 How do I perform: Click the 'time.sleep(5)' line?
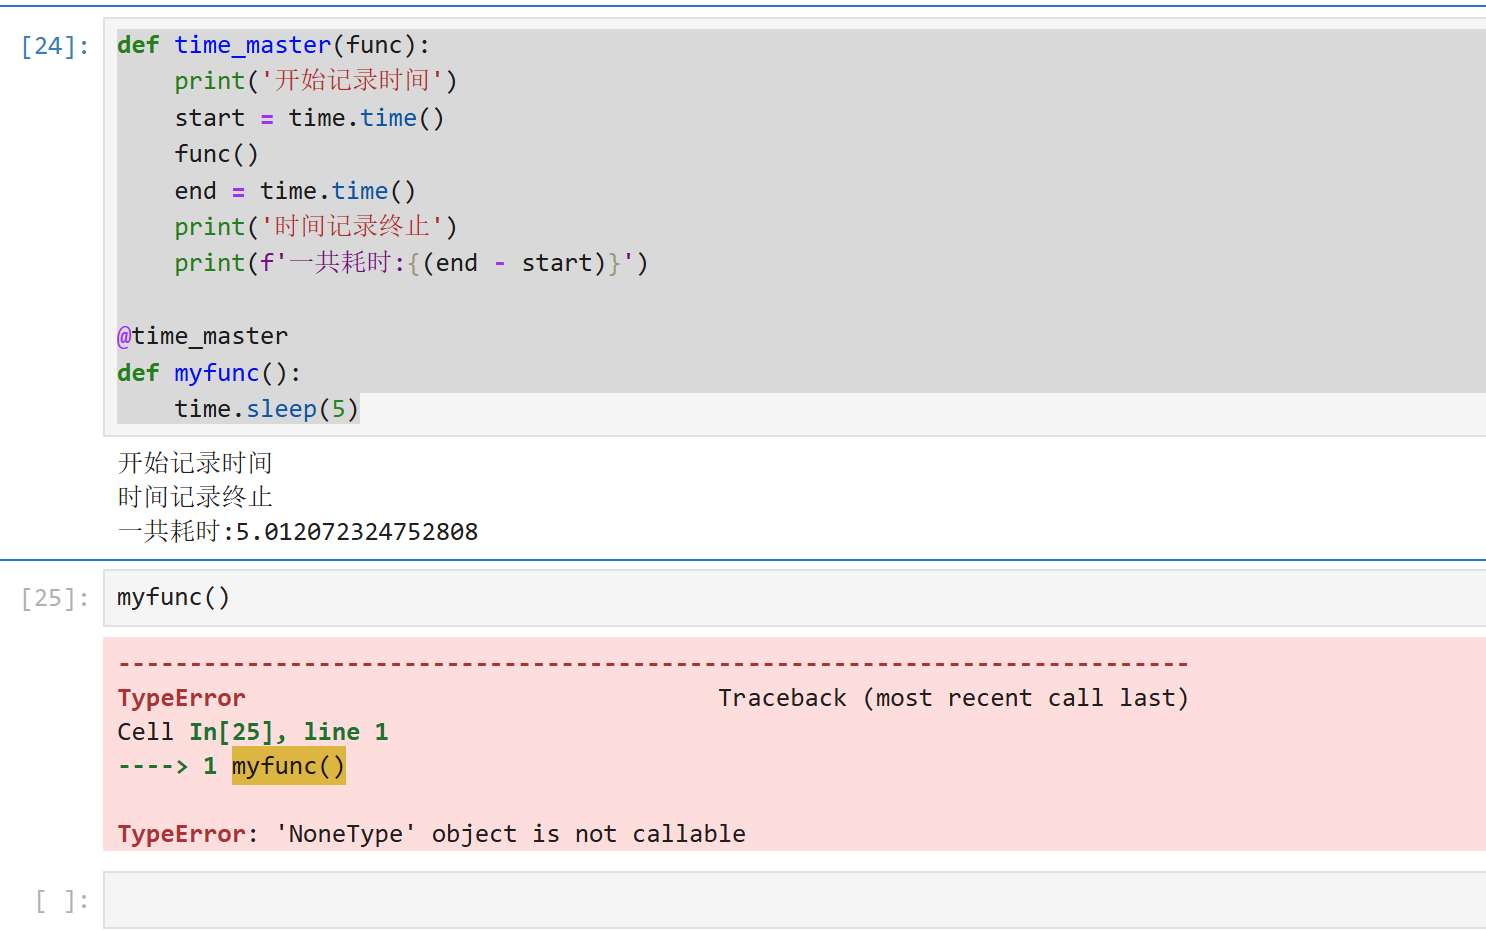pos(266,409)
